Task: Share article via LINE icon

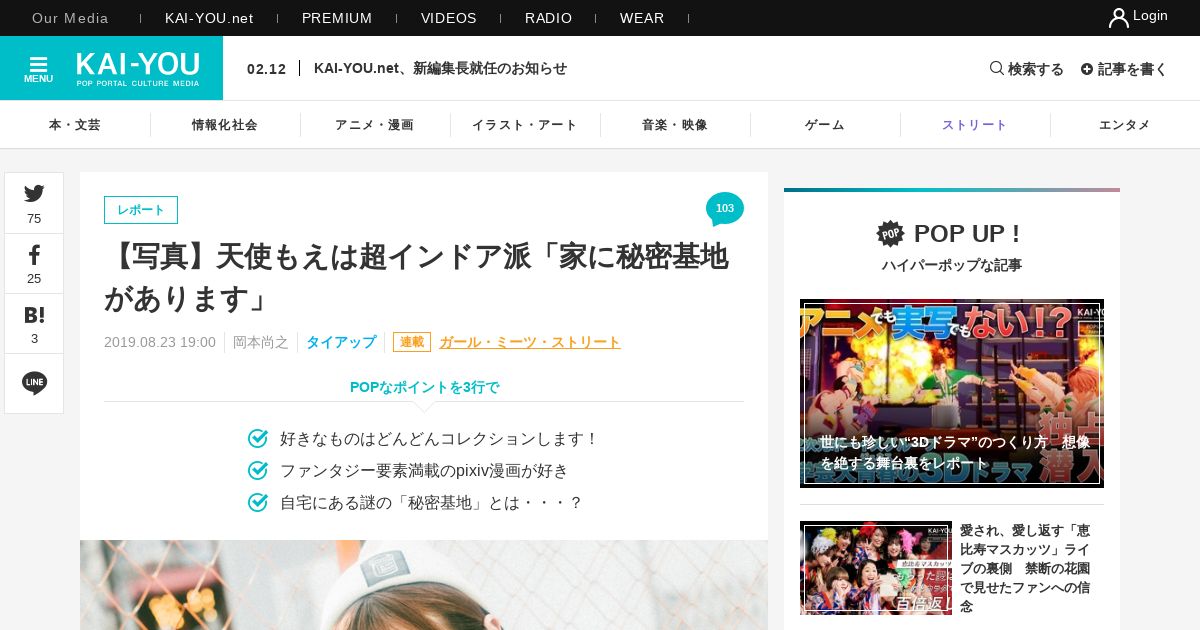Action: [x=34, y=383]
